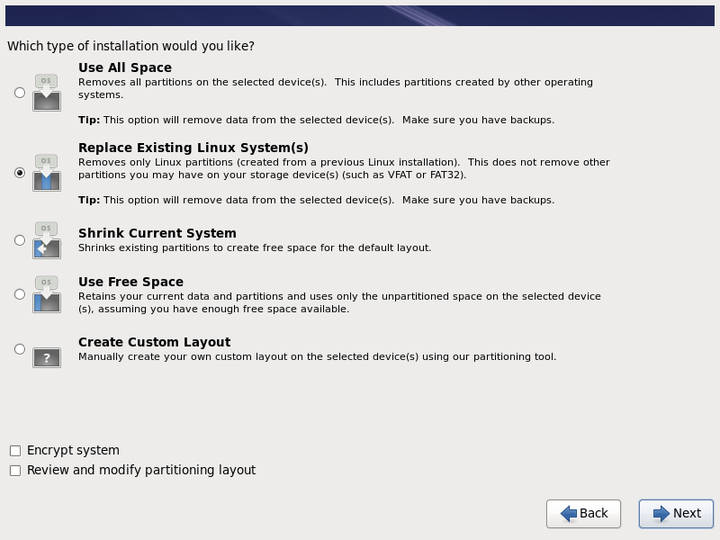This screenshot has height=540, width=720.
Task: Click the Shrink Current System heading text
Action: coord(157,233)
